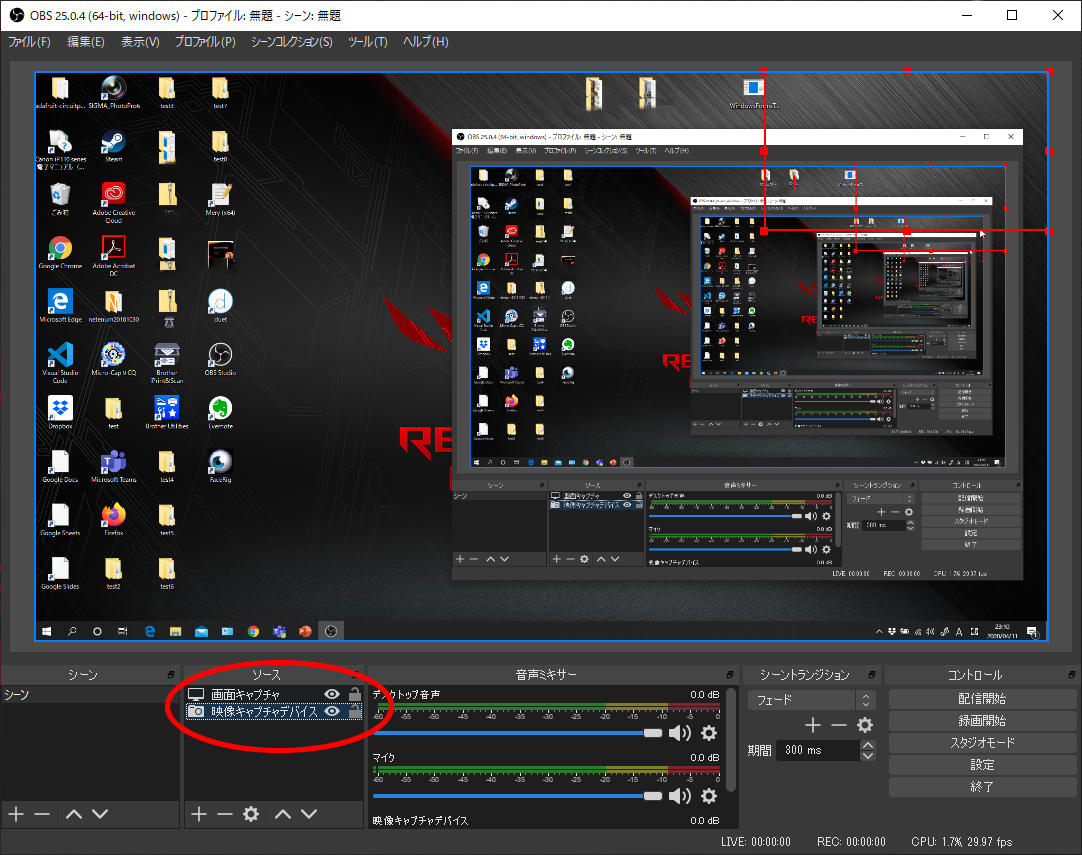The image size is (1082, 855).
Task: Click the Google Chrome desktop icon in the preview
Action: (60, 252)
